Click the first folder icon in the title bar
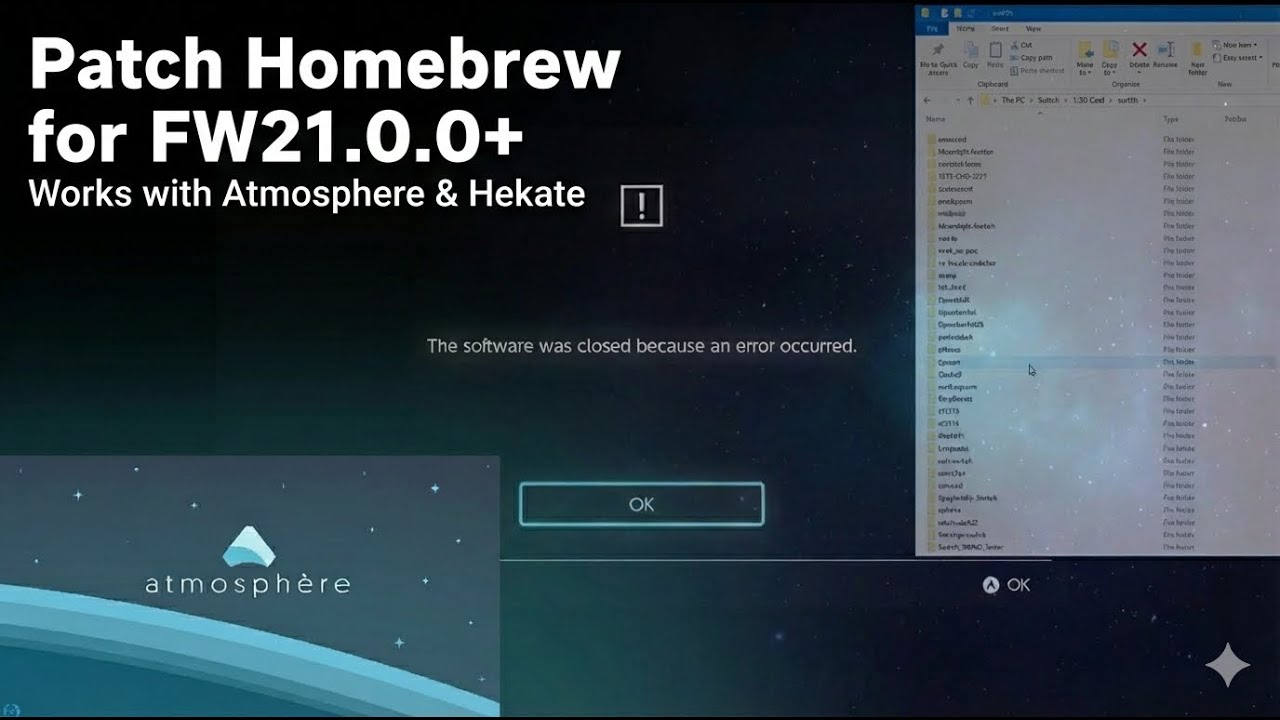 (925, 13)
